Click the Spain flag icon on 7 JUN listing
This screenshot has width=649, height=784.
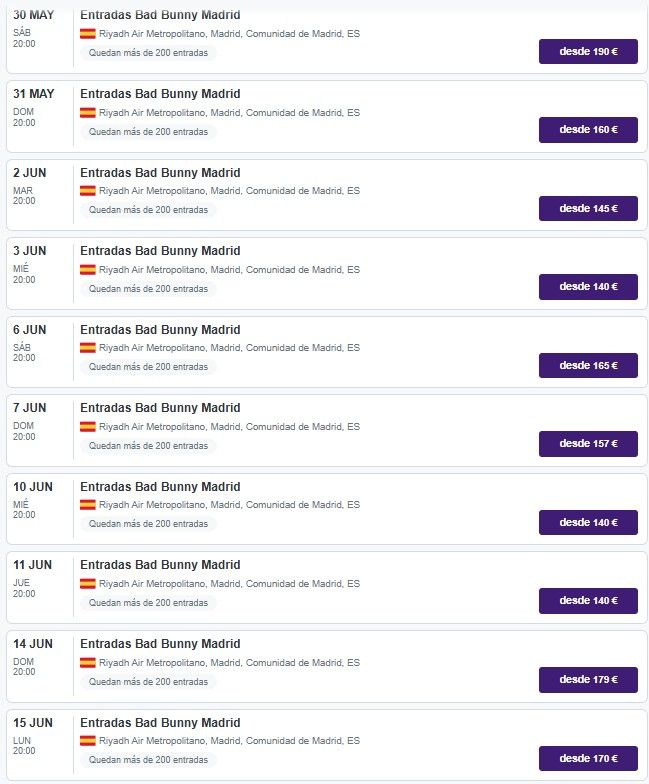click(x=88, y=426)
